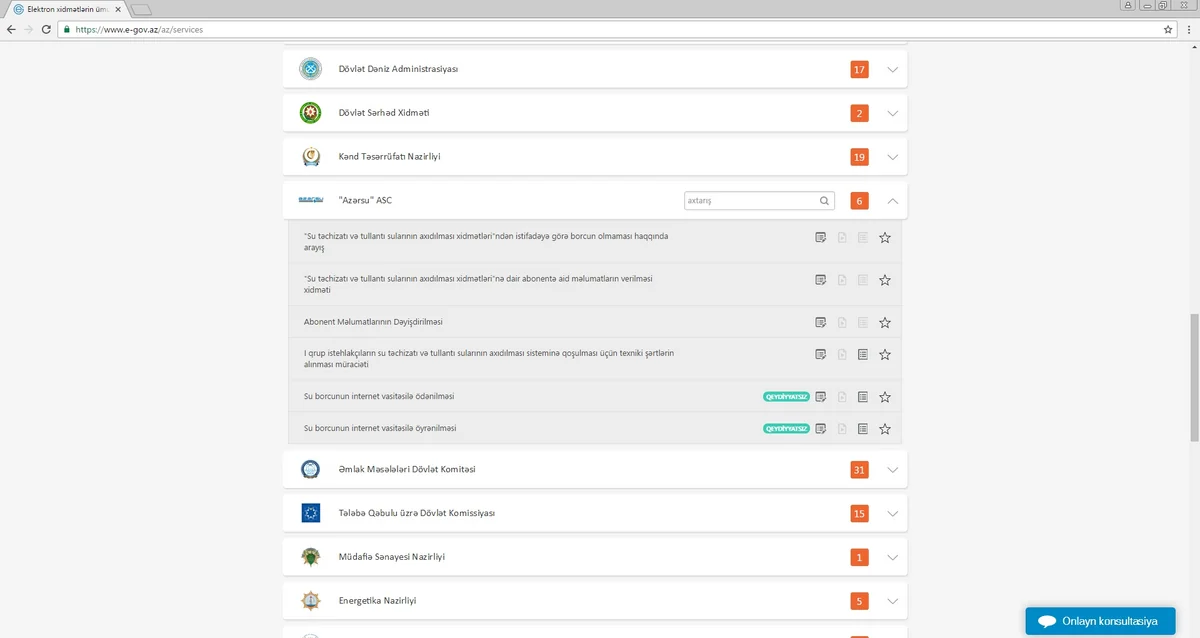Click the Əmlak Məsələləri Dövlət Komitəsi emblem
This screenshot has width=1200, height=638.
pos(311,469)
